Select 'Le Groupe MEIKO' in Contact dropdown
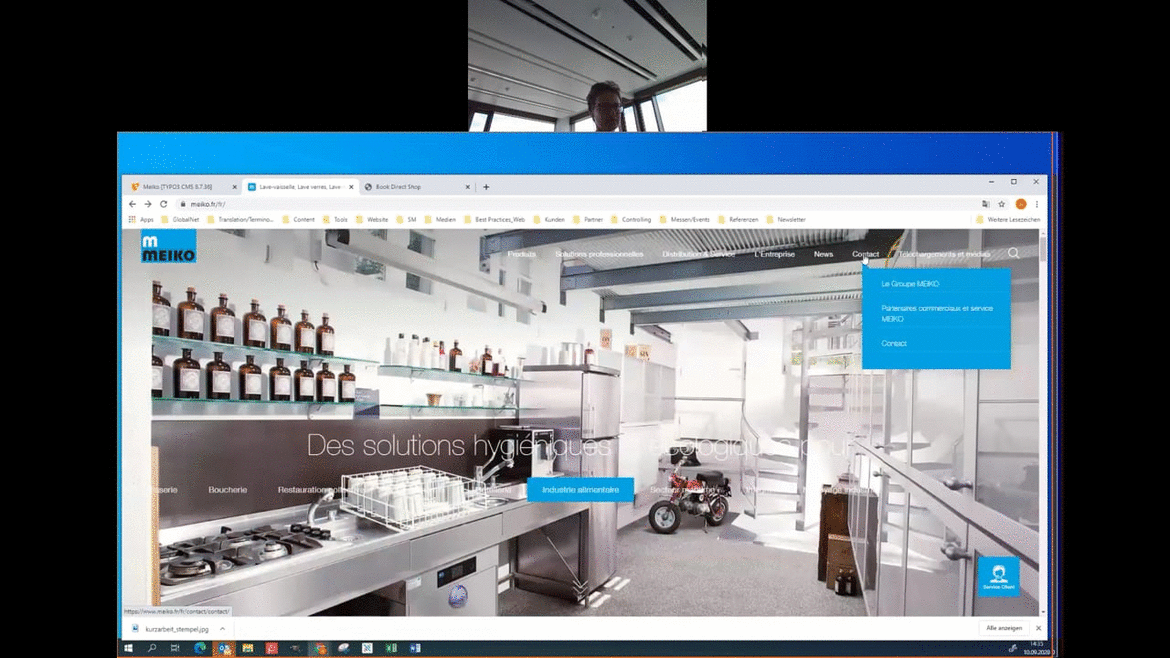Screen dimensions: 1170x658 click(x=910, y=284)
